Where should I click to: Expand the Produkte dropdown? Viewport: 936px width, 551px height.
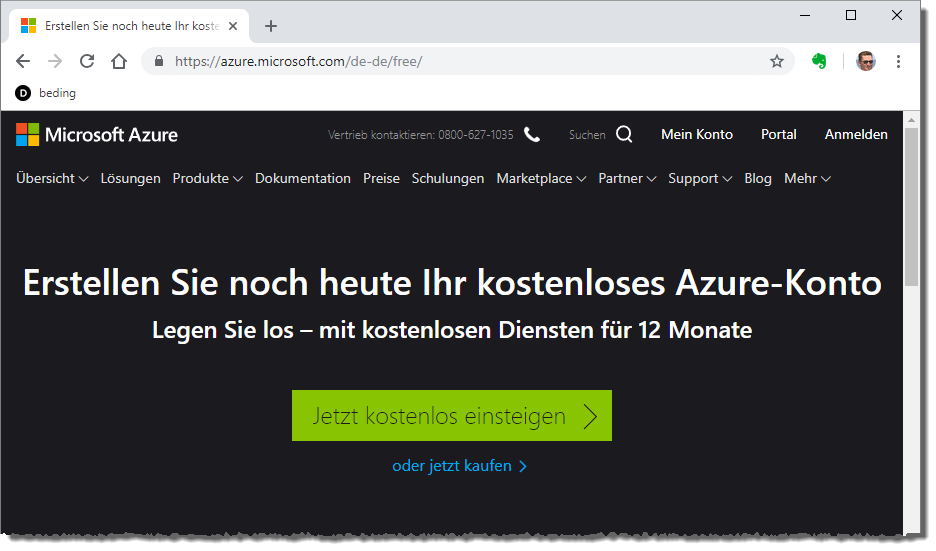point(207,178)
